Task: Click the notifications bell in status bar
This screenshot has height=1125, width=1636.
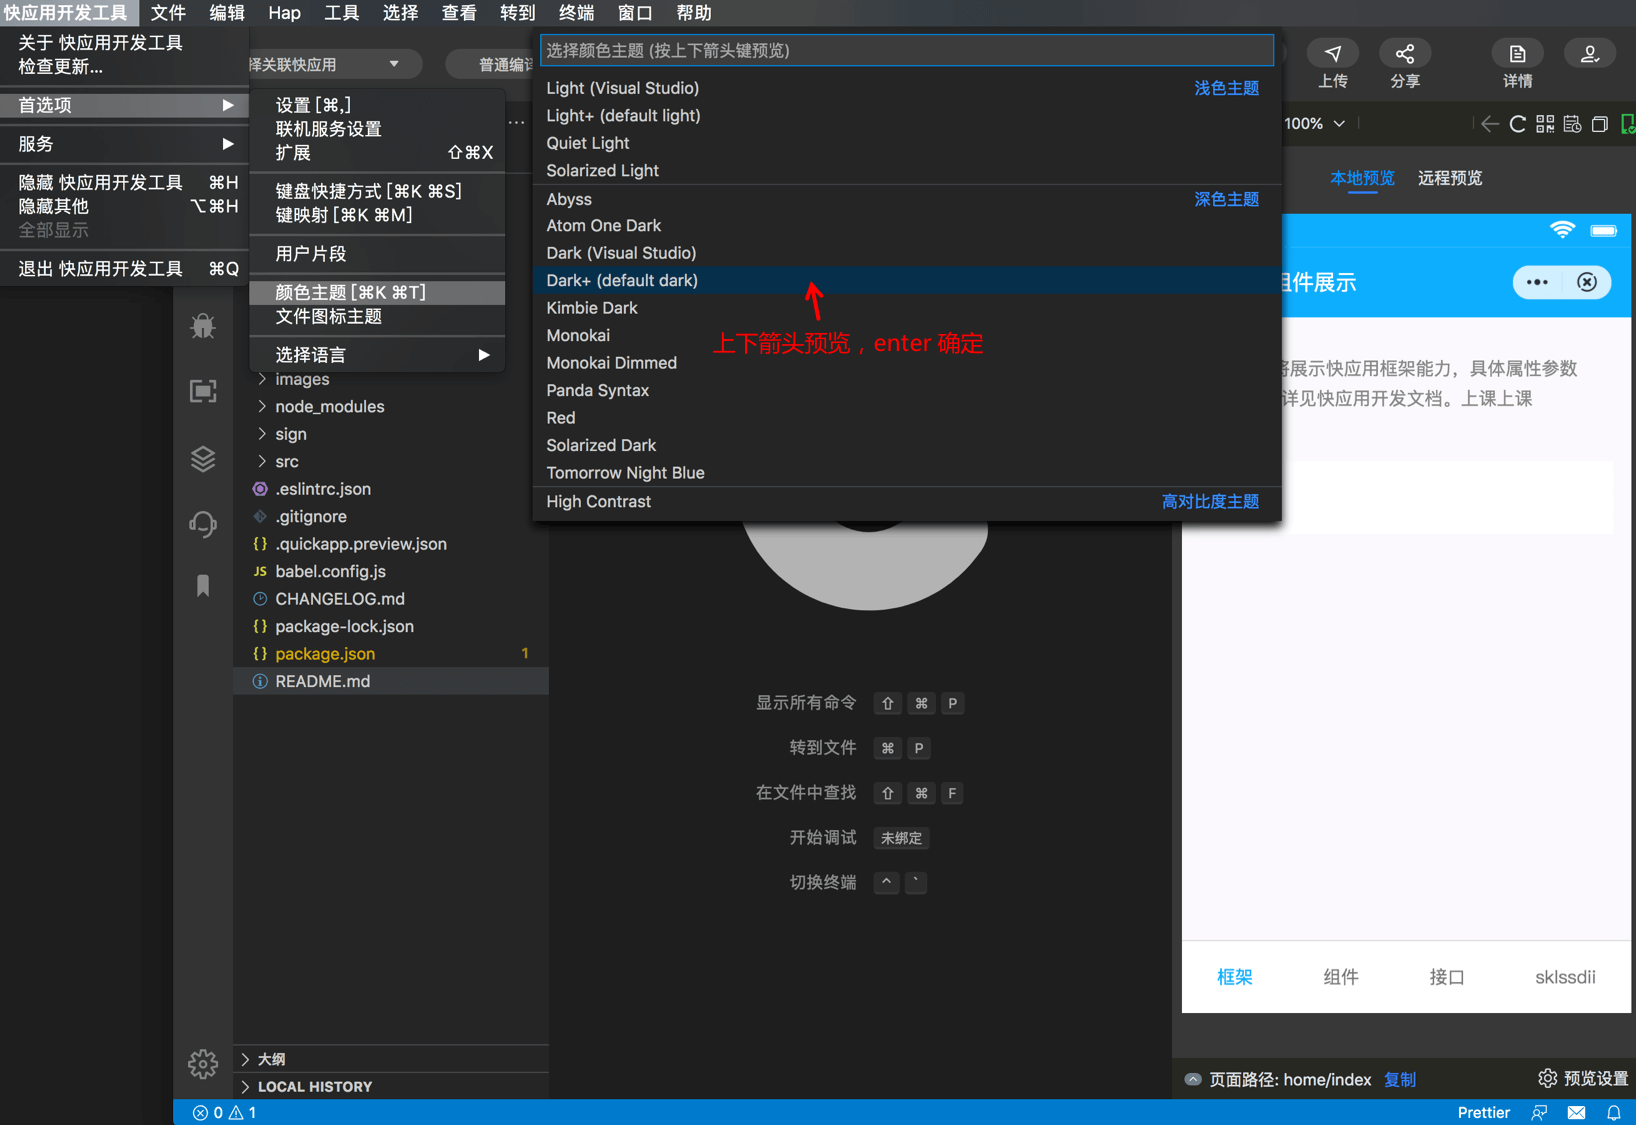Action: coord(1613,1112)
